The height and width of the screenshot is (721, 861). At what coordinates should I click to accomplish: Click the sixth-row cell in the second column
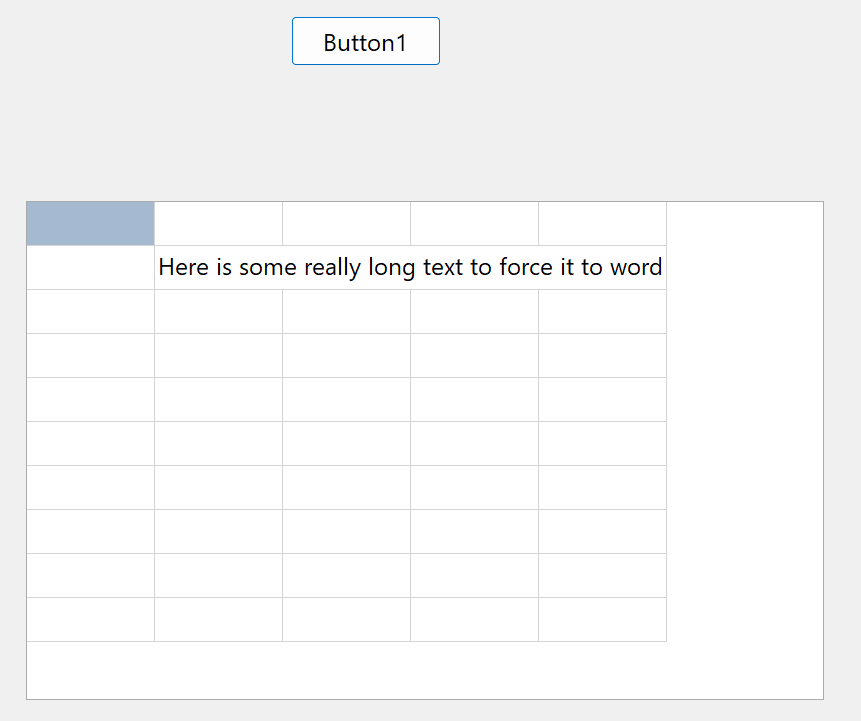[x=218, y=443]
